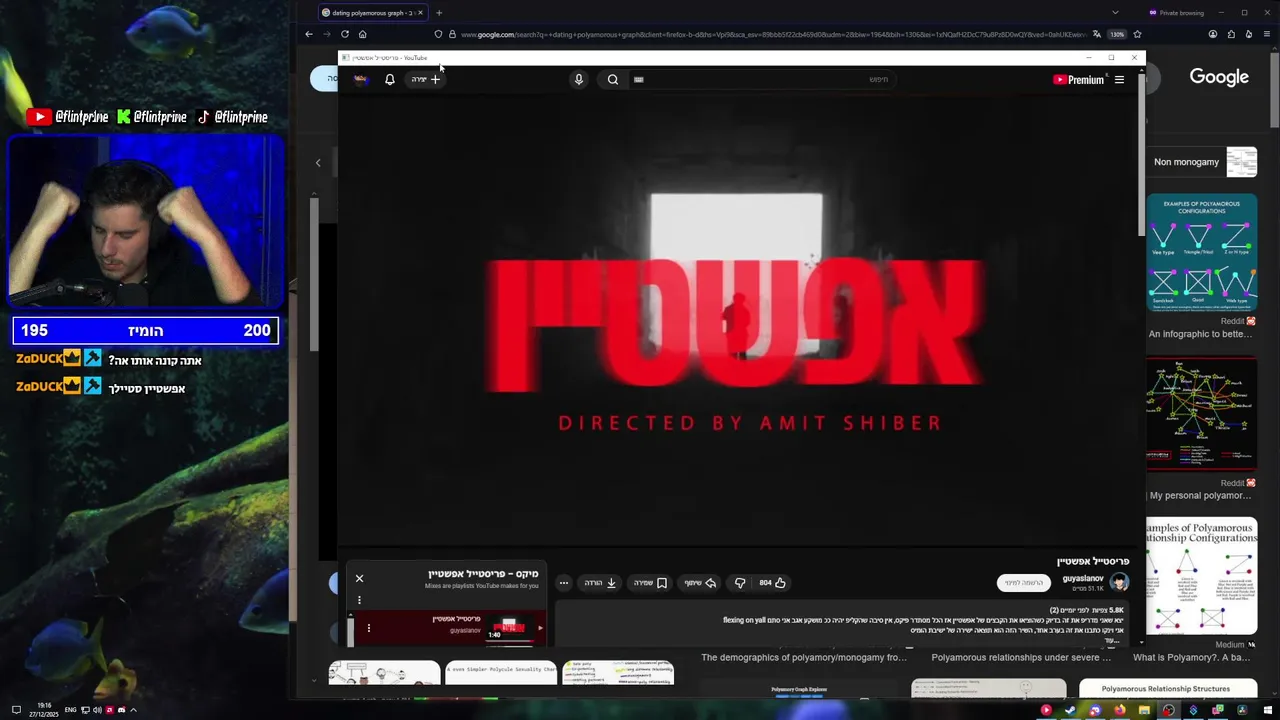Open the 130% zoom level indicator
The image size is (1280, 720).
tap(1117, 34)
